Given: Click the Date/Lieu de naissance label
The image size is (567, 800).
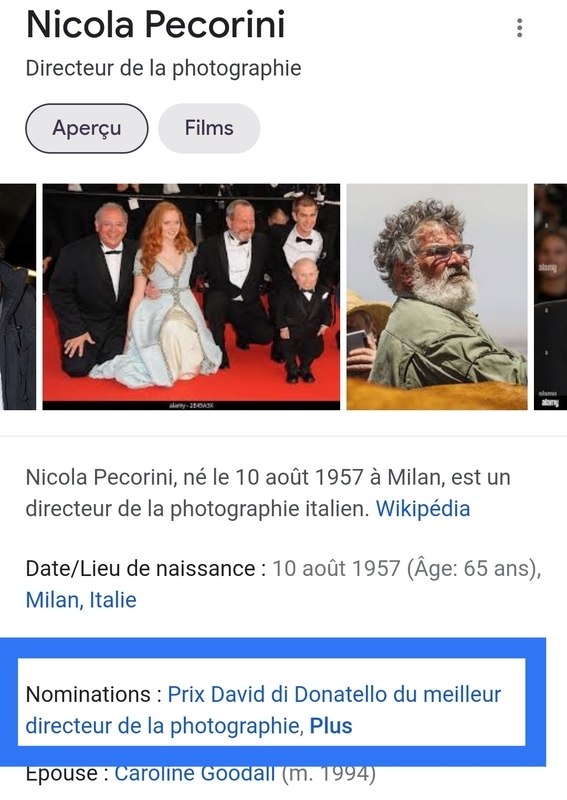Looking at the screenshot, I should (145, 568).
